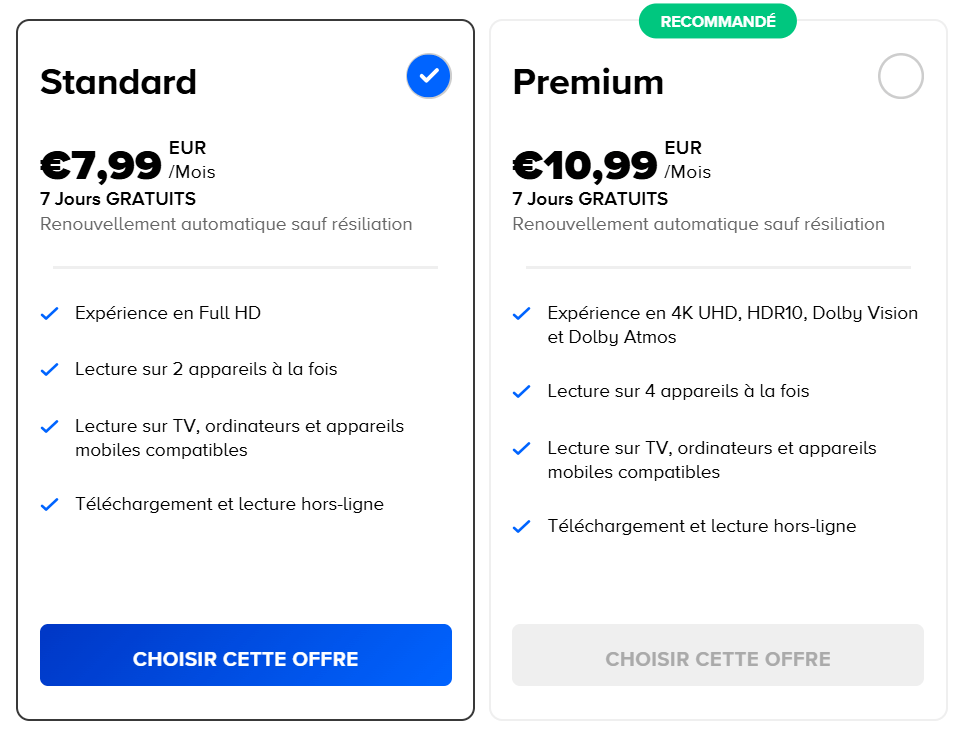Click Renouvellement automatique text in Premium card
Image resolution: width=966 pixels, height=730 pixels.
pyautogui.click(x=698, y=224)
